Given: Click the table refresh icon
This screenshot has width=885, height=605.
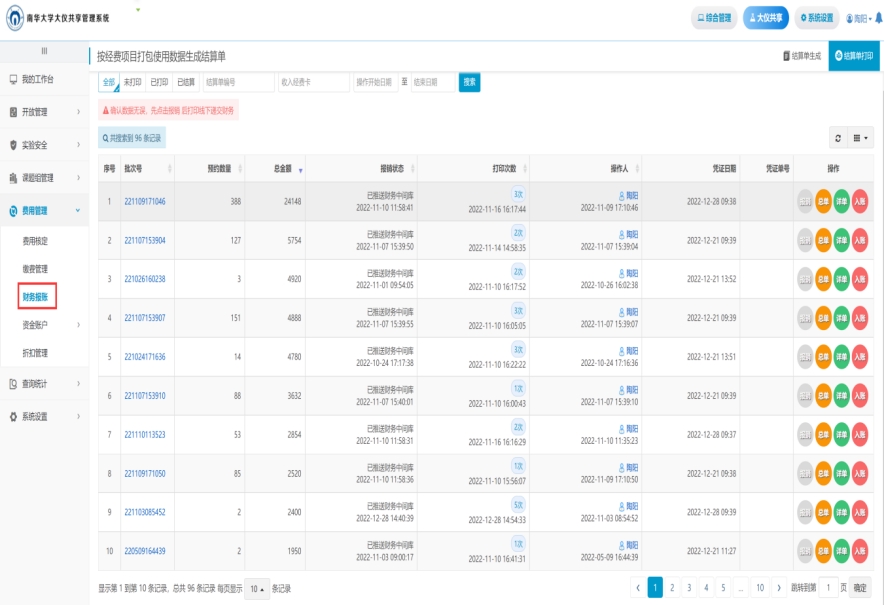Looking at the screenshot, I should point(837,138).
